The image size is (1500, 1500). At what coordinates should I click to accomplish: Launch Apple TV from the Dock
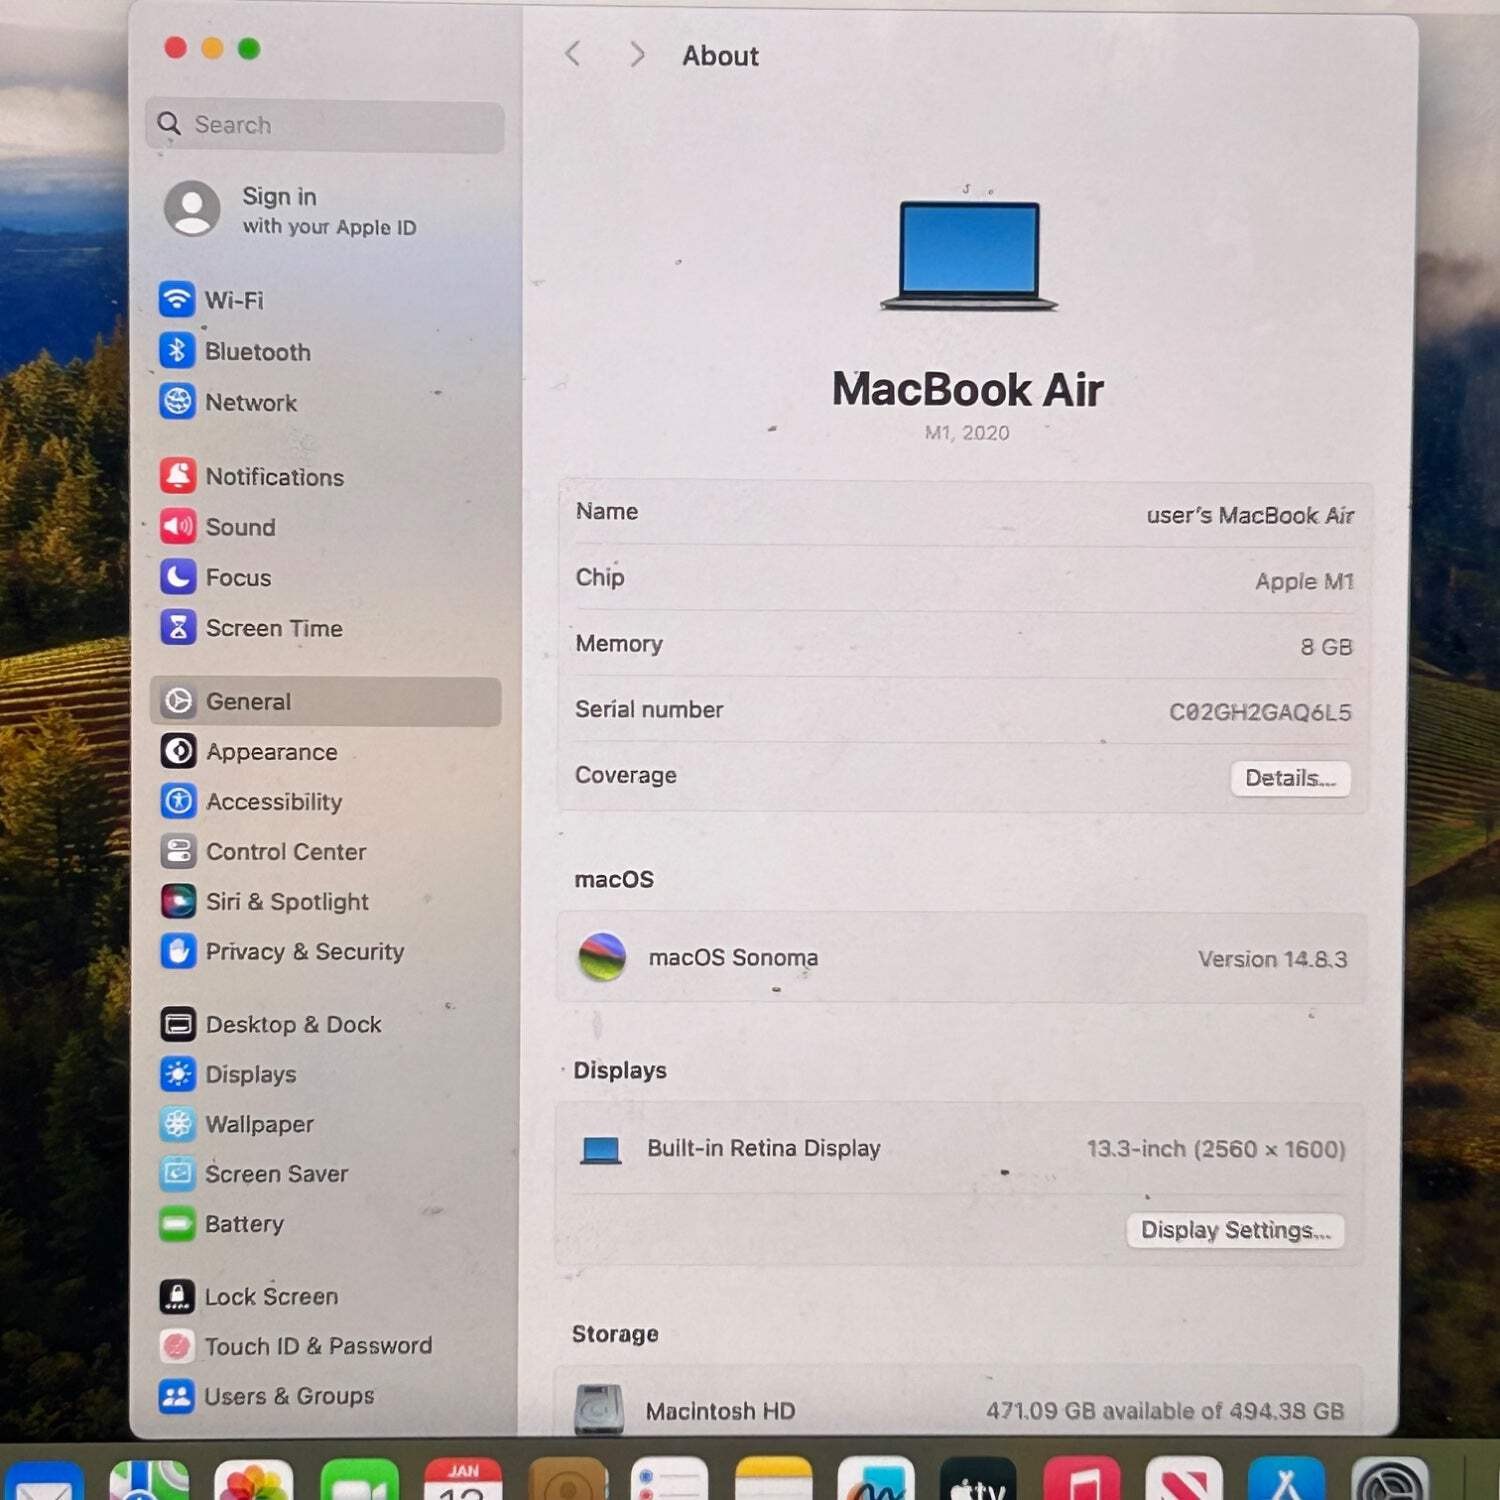coord(978,1481)
